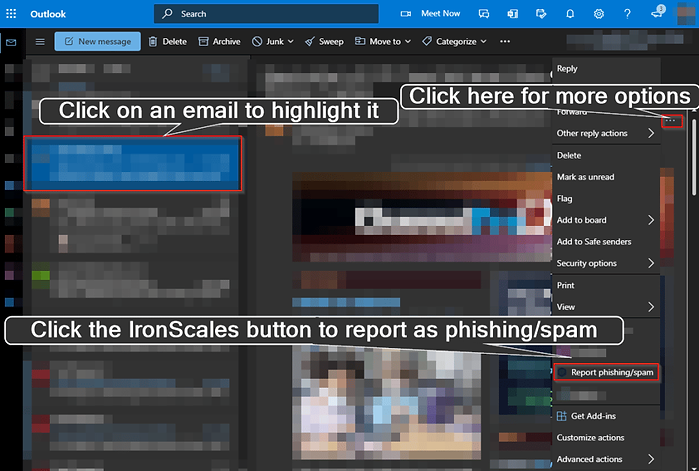Open the To Do checkmark icon
Image resolution: width=699 pixels, height=471 pixels.
[x=541, y=14]
